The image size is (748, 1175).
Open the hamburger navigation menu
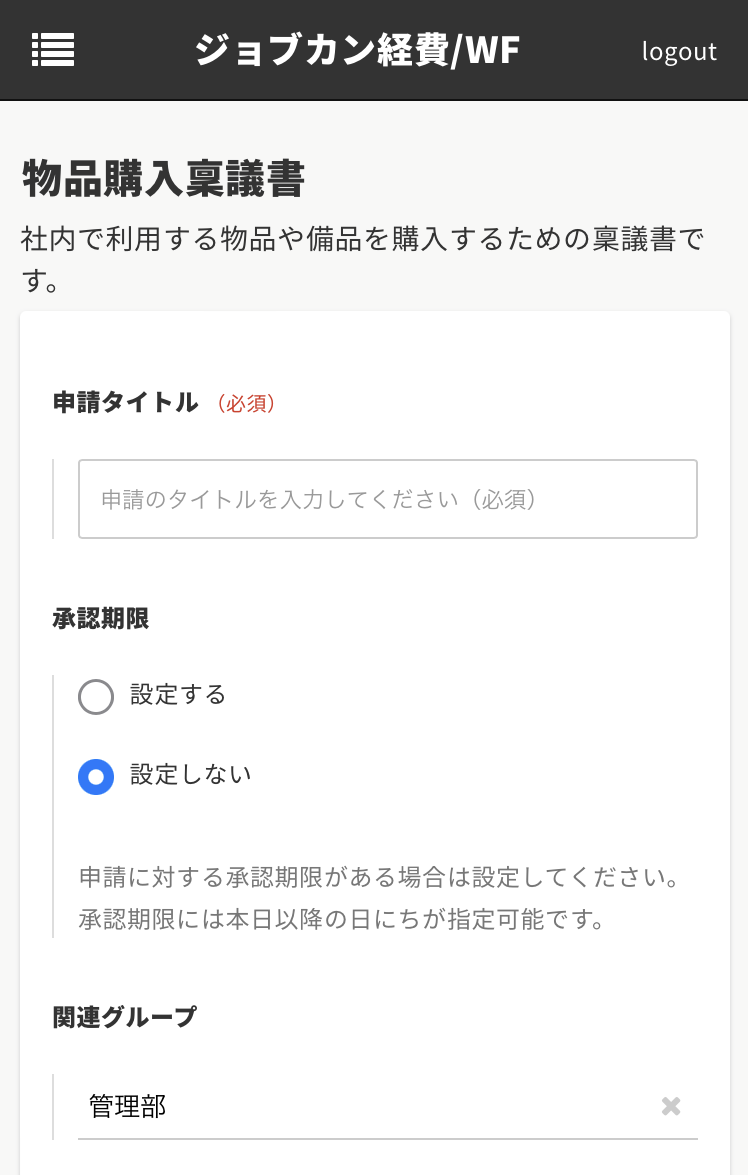[53, 49]
